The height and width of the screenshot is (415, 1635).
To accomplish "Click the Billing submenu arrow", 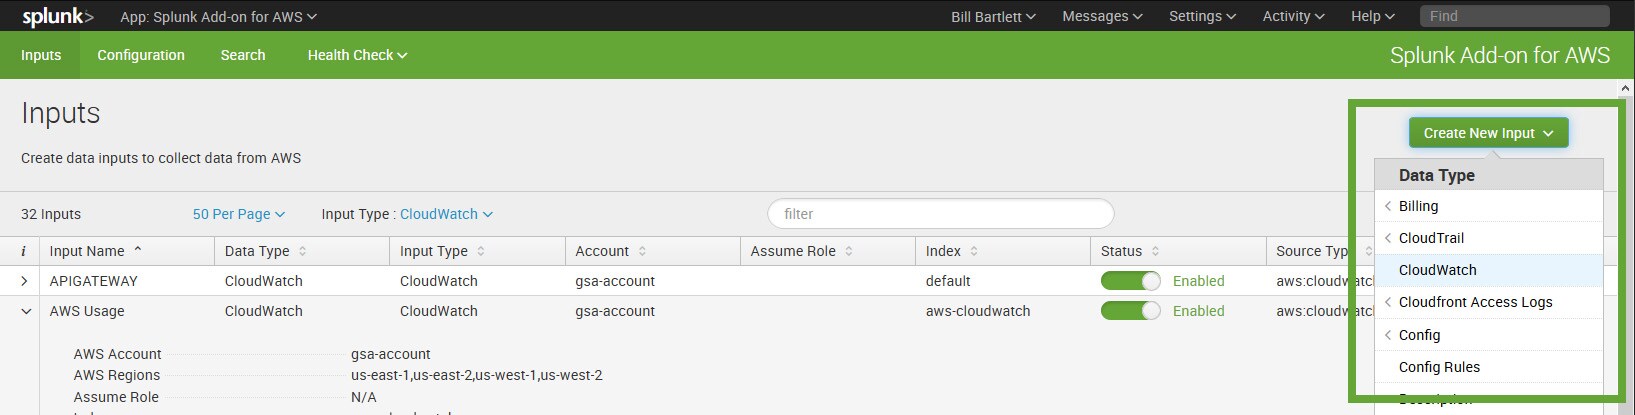I will 1388,206.
